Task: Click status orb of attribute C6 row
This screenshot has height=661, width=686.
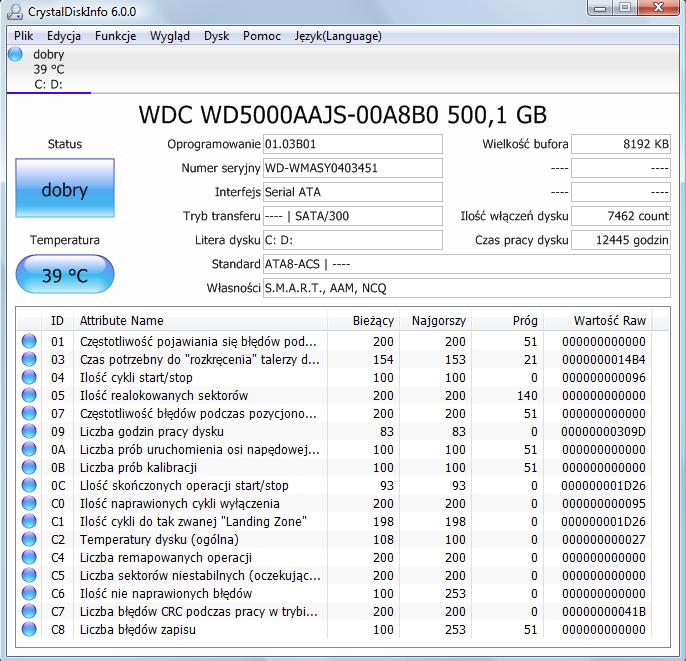Action: (29, 593)
